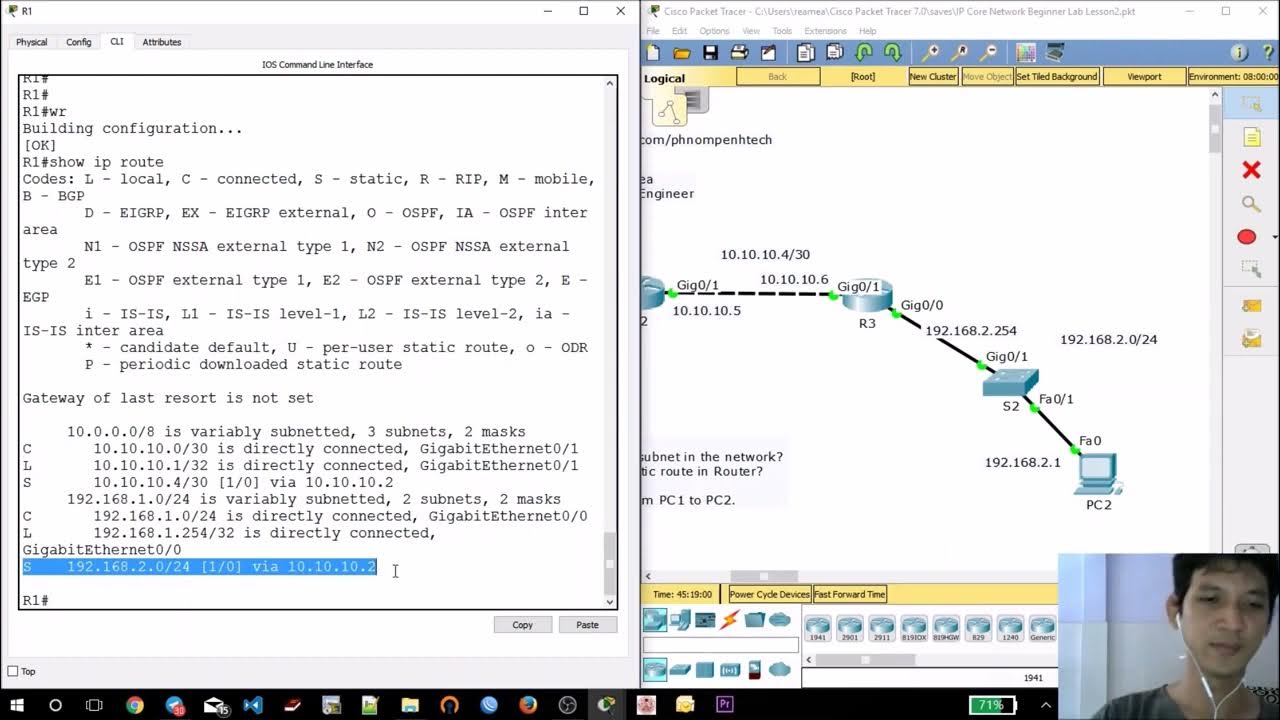1280x720 pixels.
Task: Pick the 1240 router model
Action: click(x=1010, y=627)
